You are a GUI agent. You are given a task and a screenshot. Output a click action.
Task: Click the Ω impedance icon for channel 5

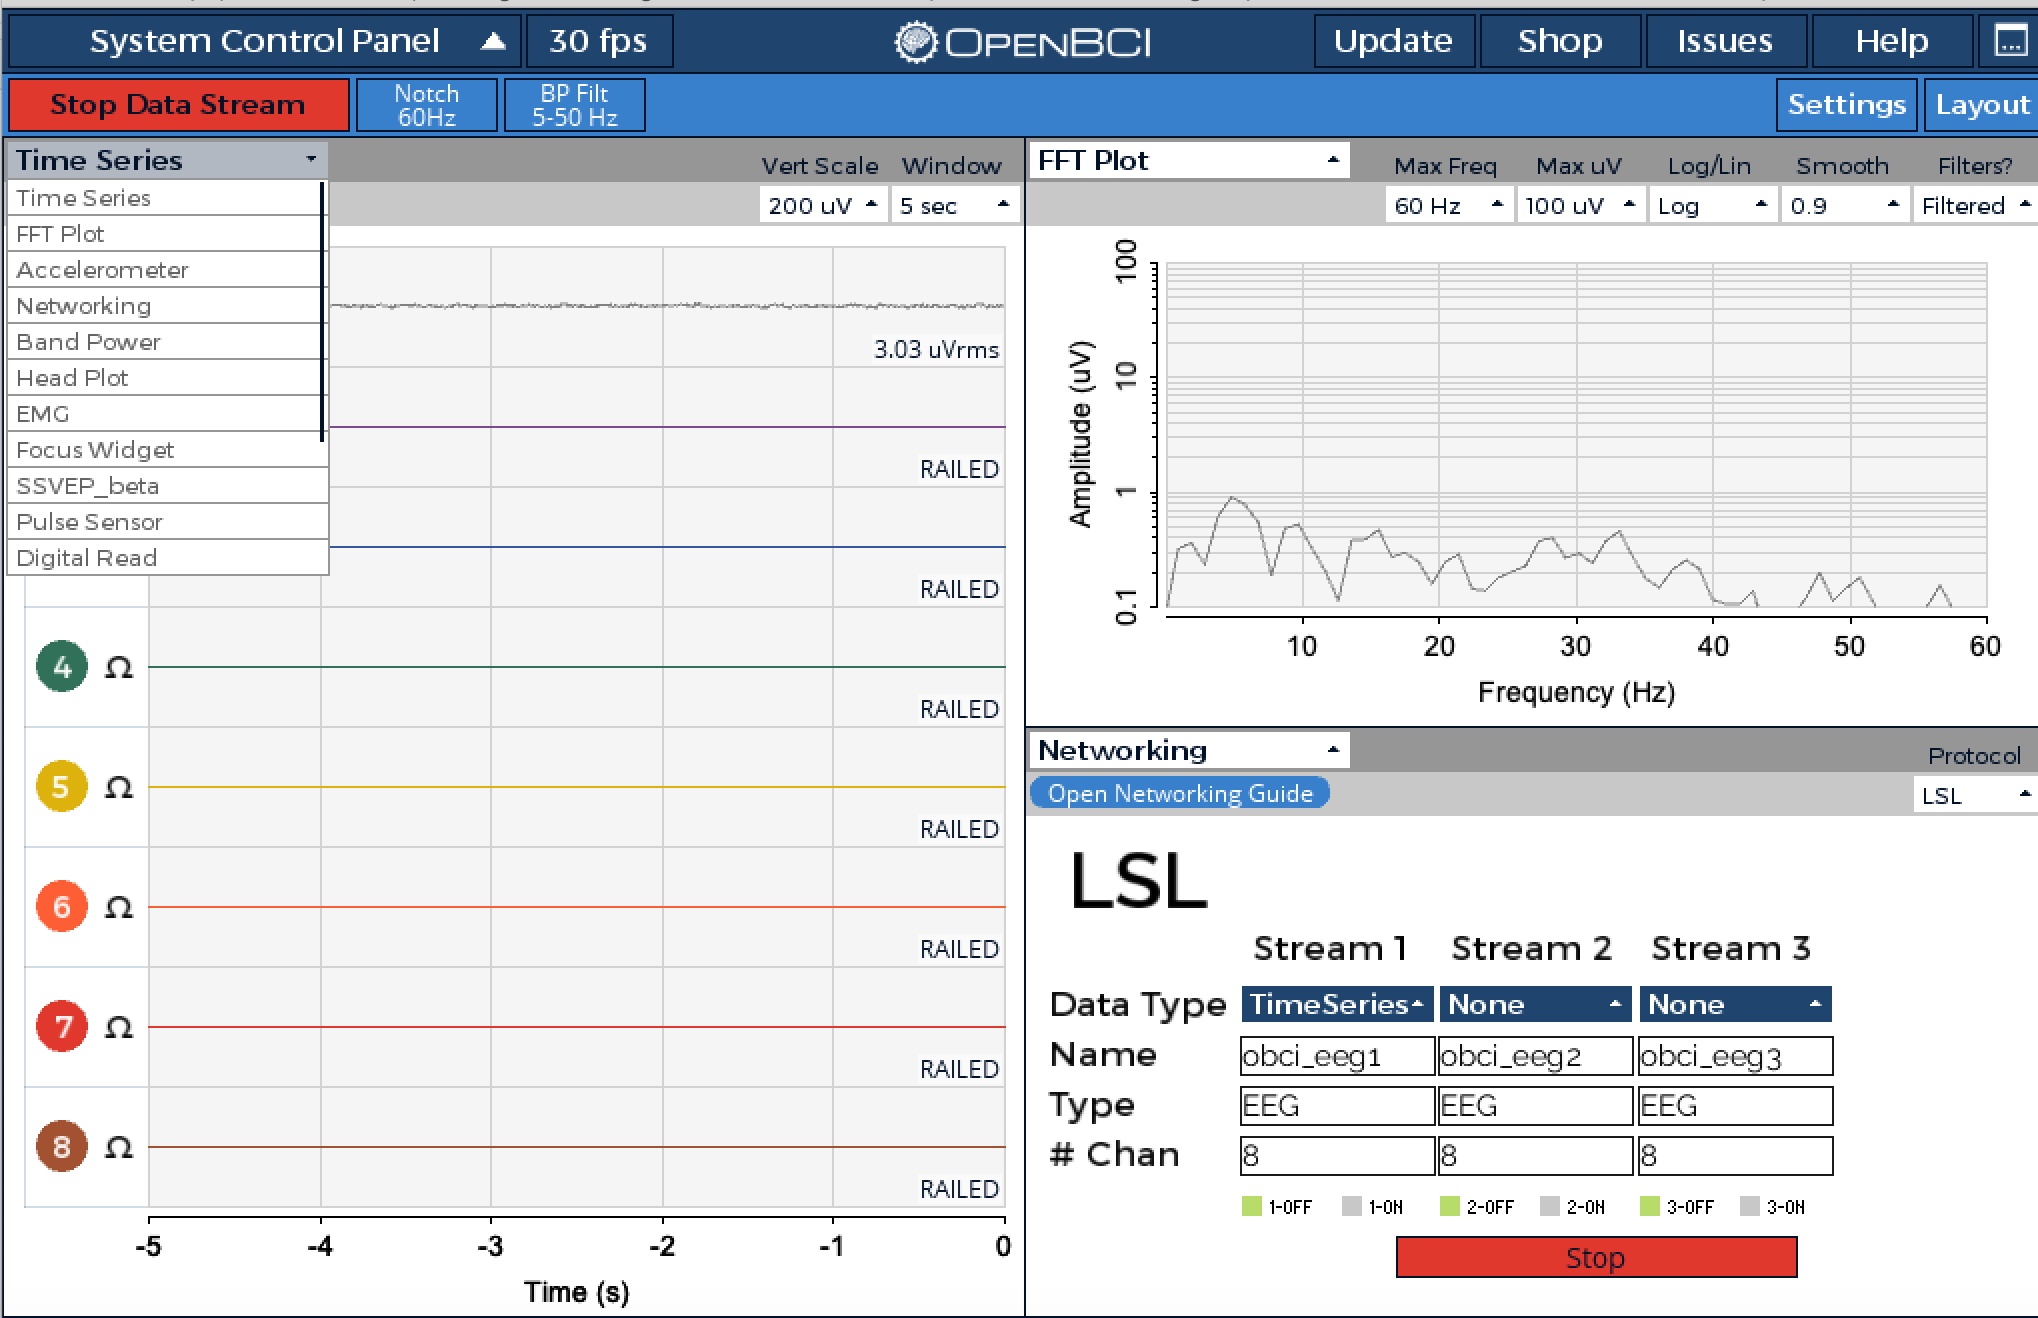coord(119,788)
